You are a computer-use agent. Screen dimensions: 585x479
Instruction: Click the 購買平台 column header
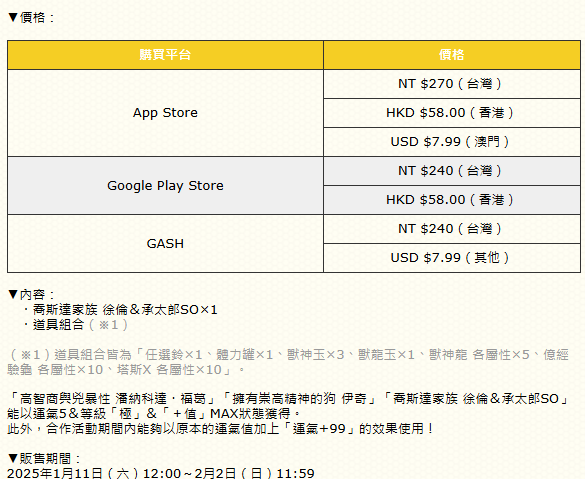tap(165, 55)
